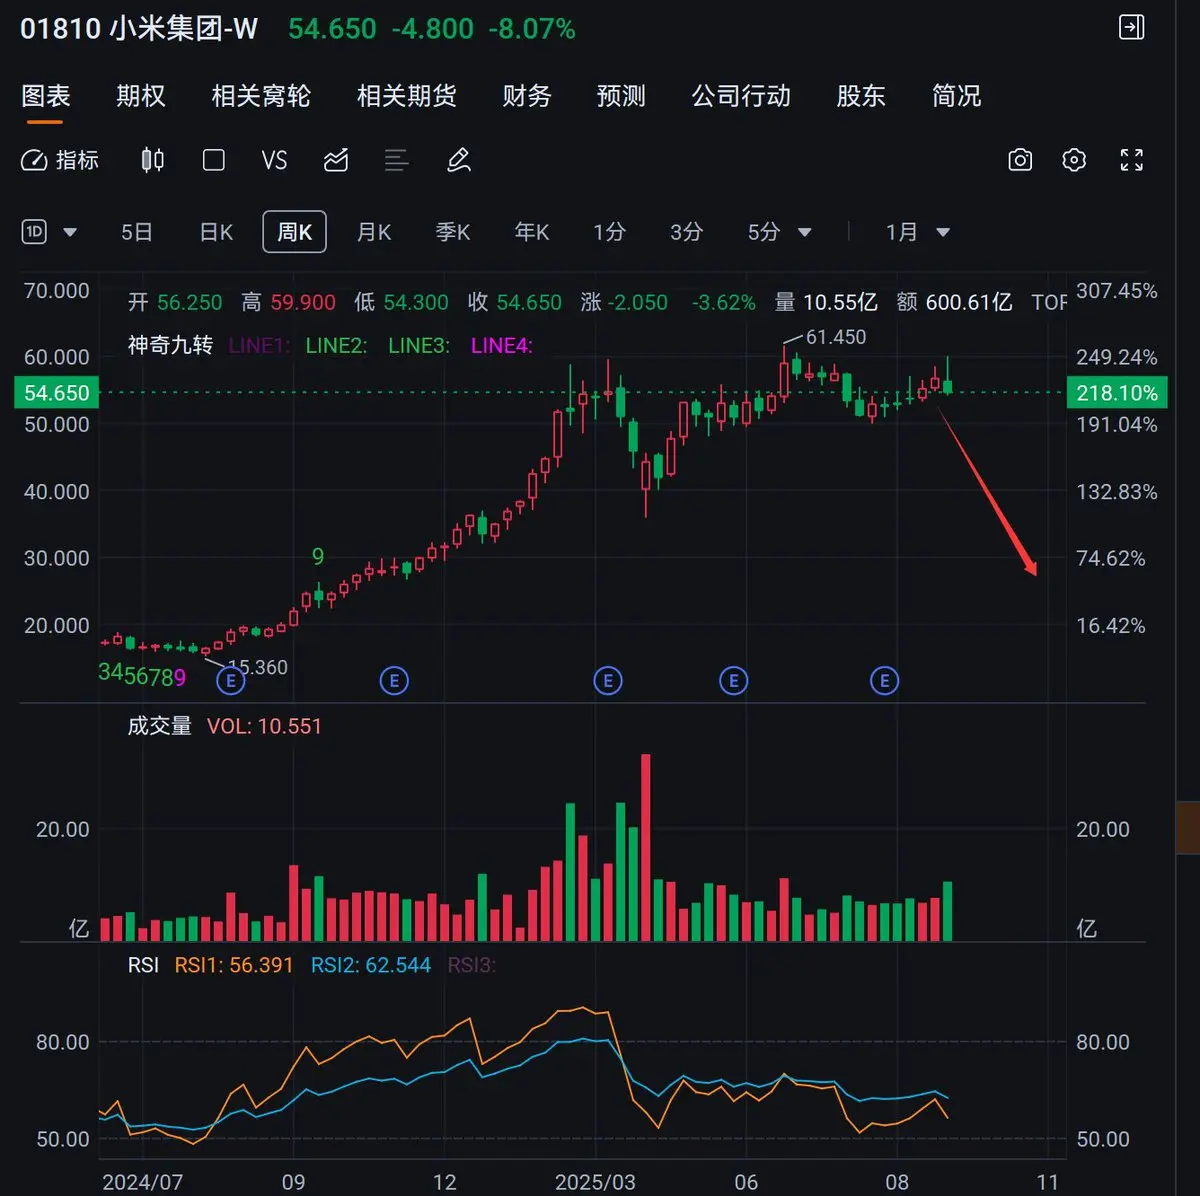
Task: Expand the 5分 interval dropdown arrow
Action: click(x=804, y=233)
